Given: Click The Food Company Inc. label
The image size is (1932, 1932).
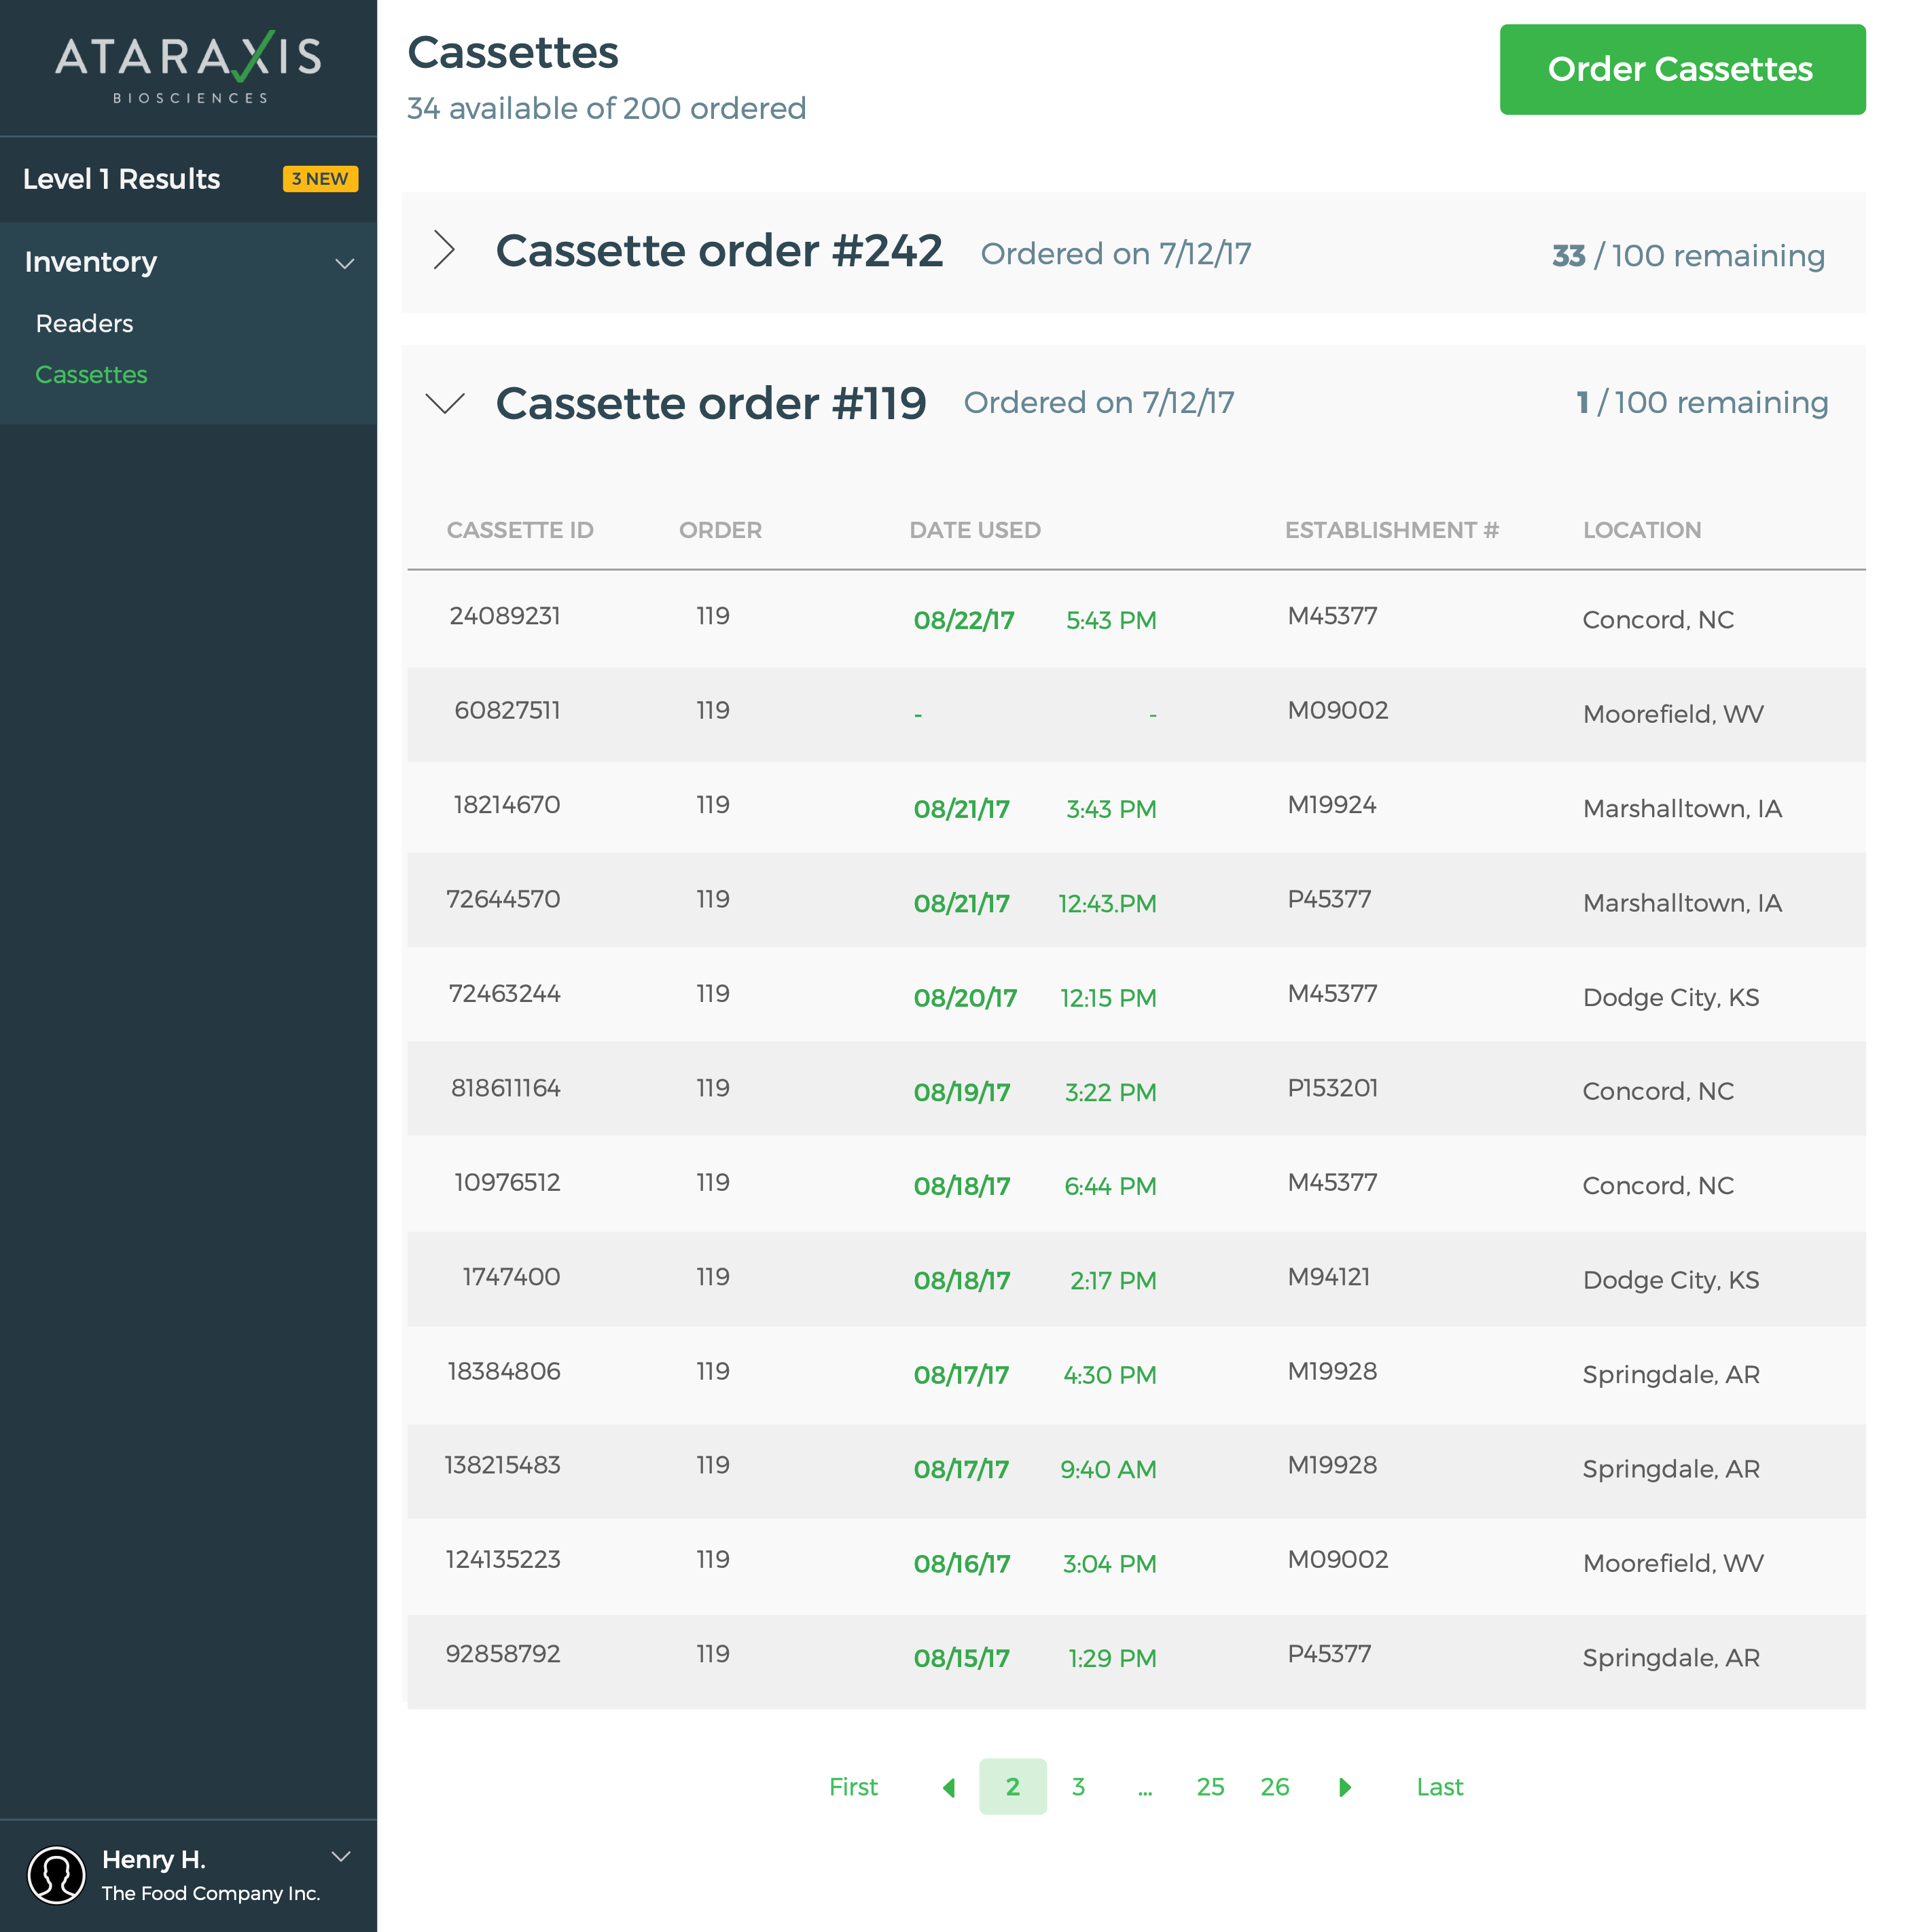Looking at the screenshot, I should point(211,1893).
